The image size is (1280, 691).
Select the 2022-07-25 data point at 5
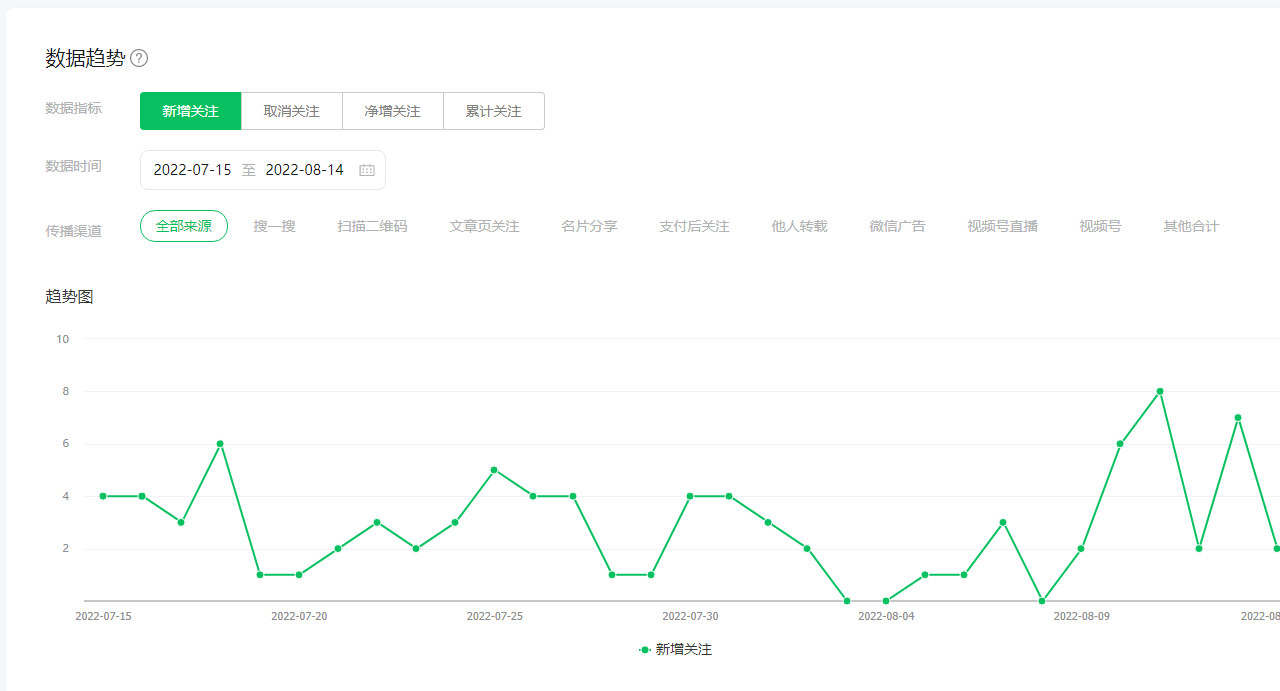point(494,470)
